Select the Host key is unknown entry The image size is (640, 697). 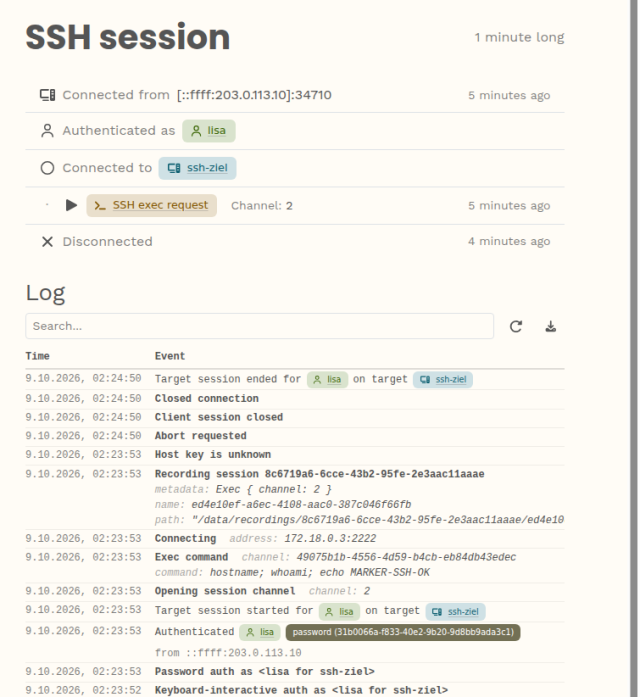tap(295, 455)
